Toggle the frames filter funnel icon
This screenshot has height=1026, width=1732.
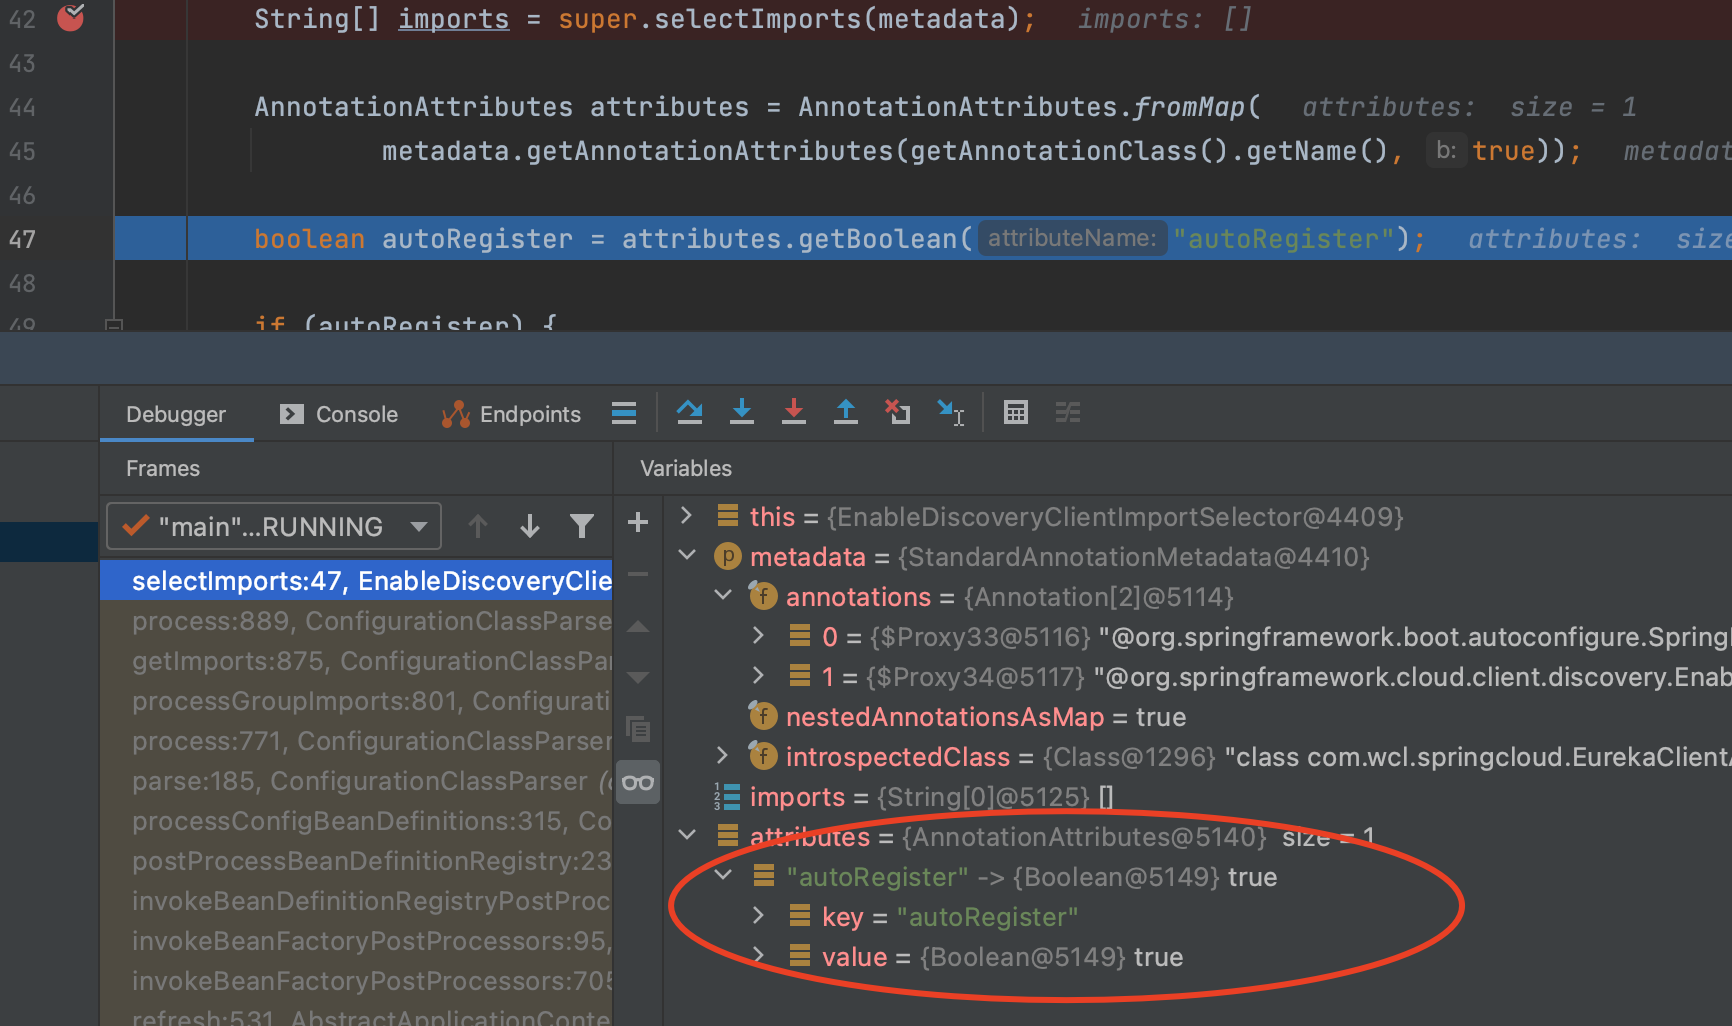click(582, 526)
